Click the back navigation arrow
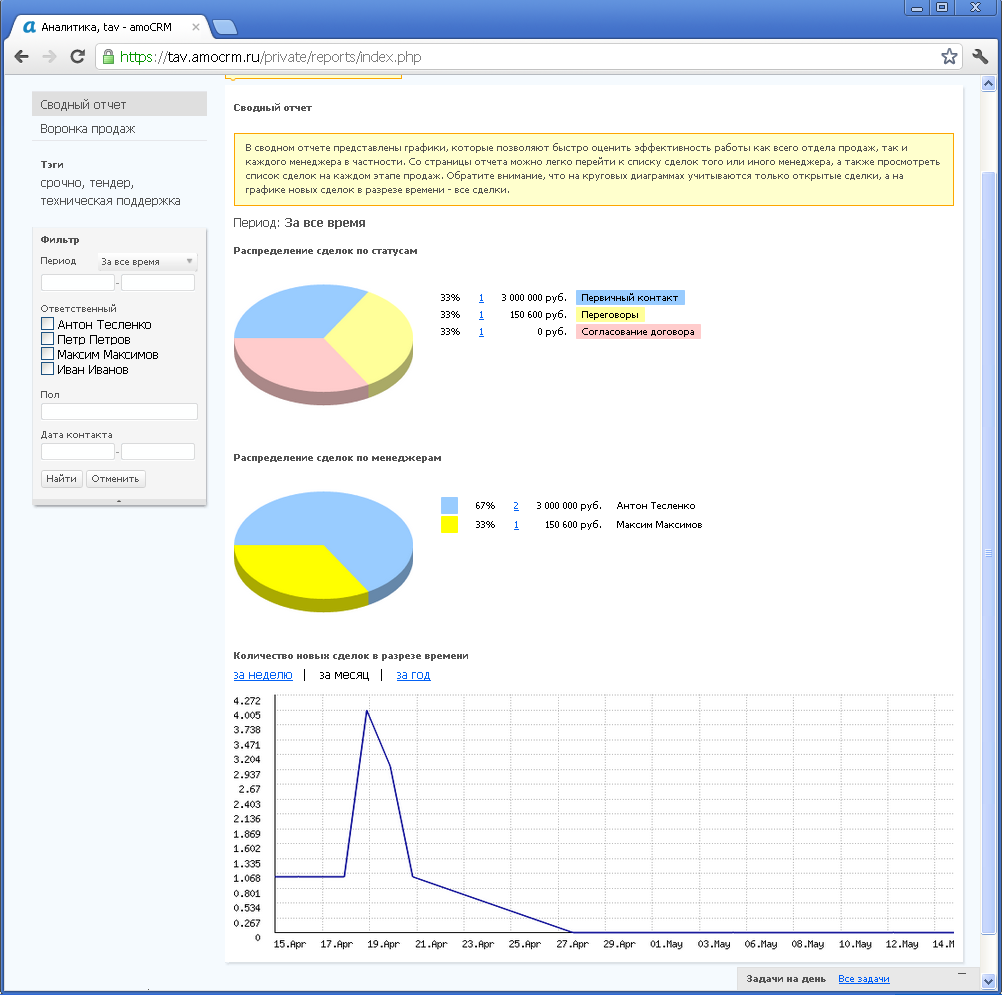1002x995 pixels. click(x=21, y=57)
